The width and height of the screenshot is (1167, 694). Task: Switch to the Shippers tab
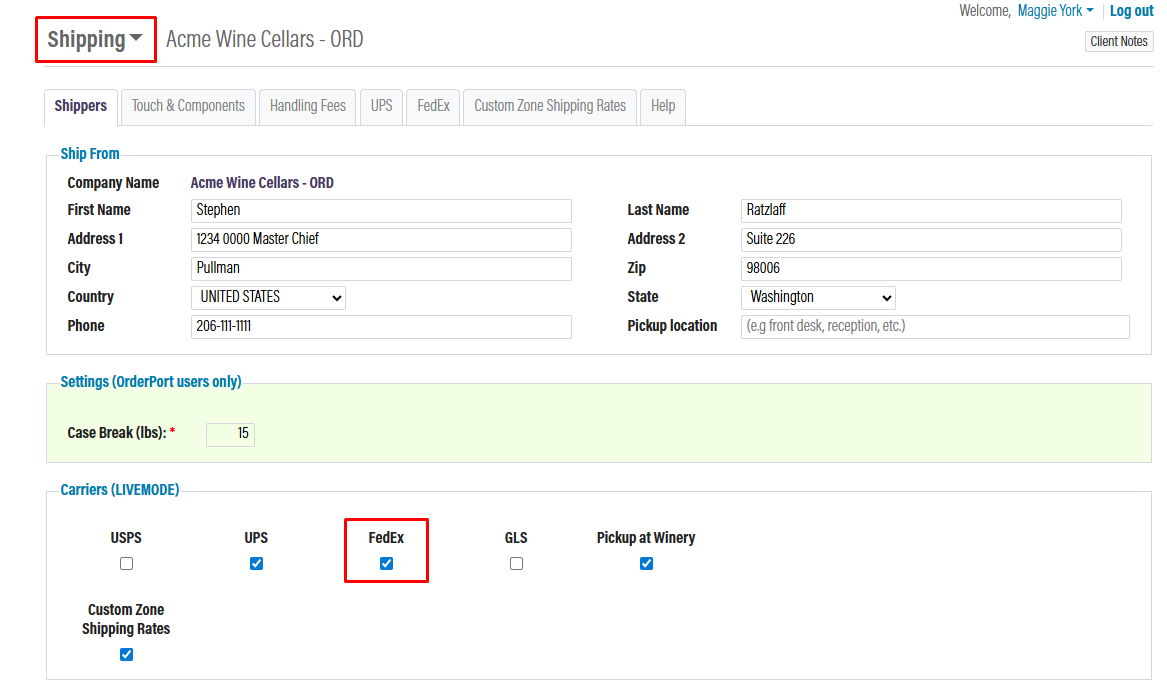click(80, 106)
